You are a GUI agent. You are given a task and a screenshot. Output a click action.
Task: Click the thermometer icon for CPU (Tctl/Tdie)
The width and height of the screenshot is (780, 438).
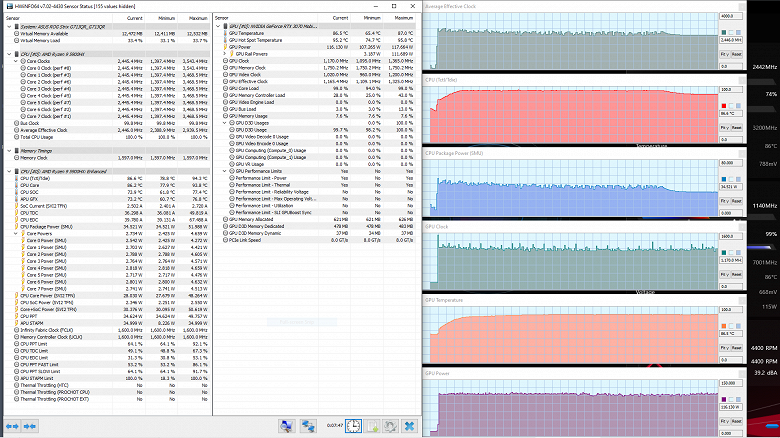(16, 178)
